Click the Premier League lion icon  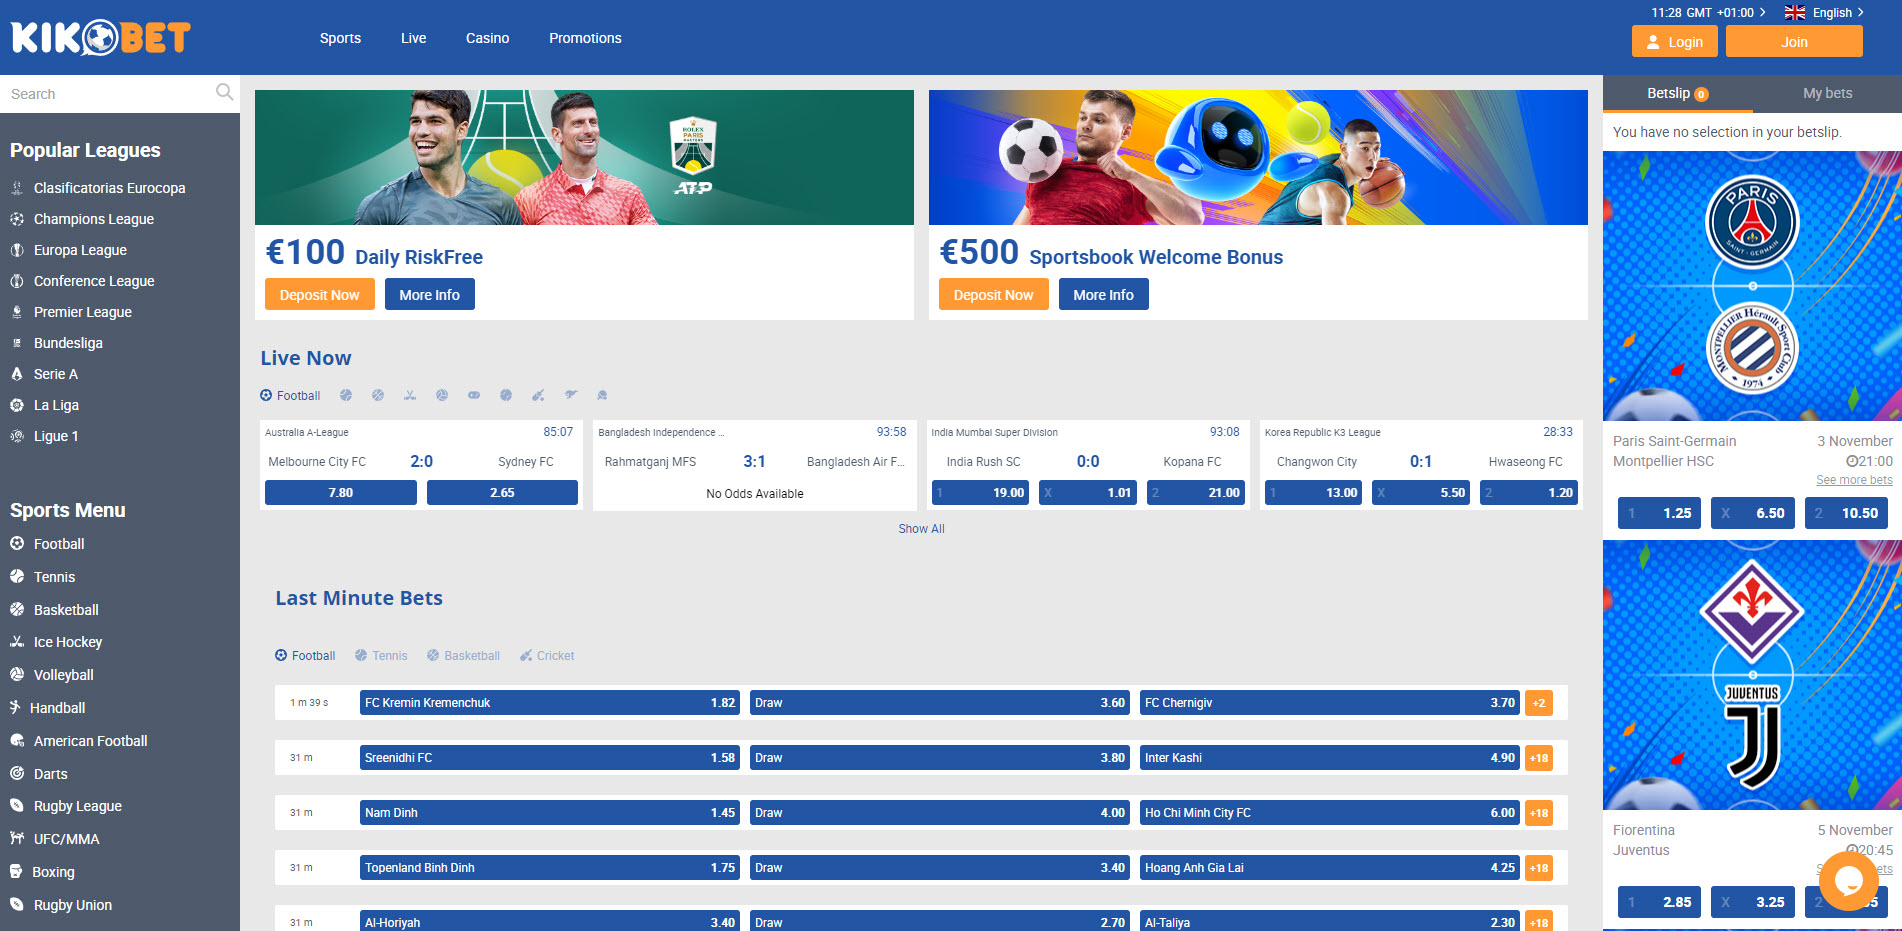click(x=17, y=312)
